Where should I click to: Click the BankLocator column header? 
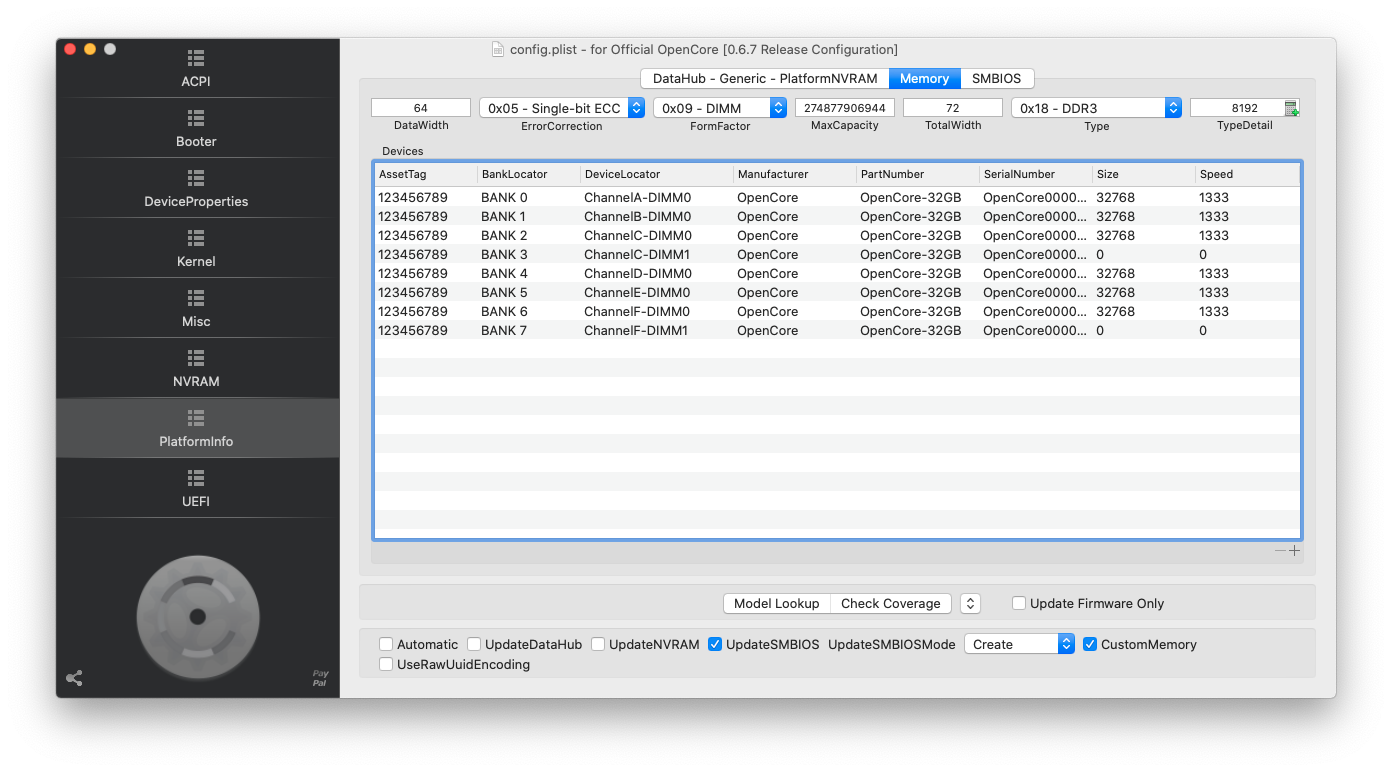click(x=529, y=174)
